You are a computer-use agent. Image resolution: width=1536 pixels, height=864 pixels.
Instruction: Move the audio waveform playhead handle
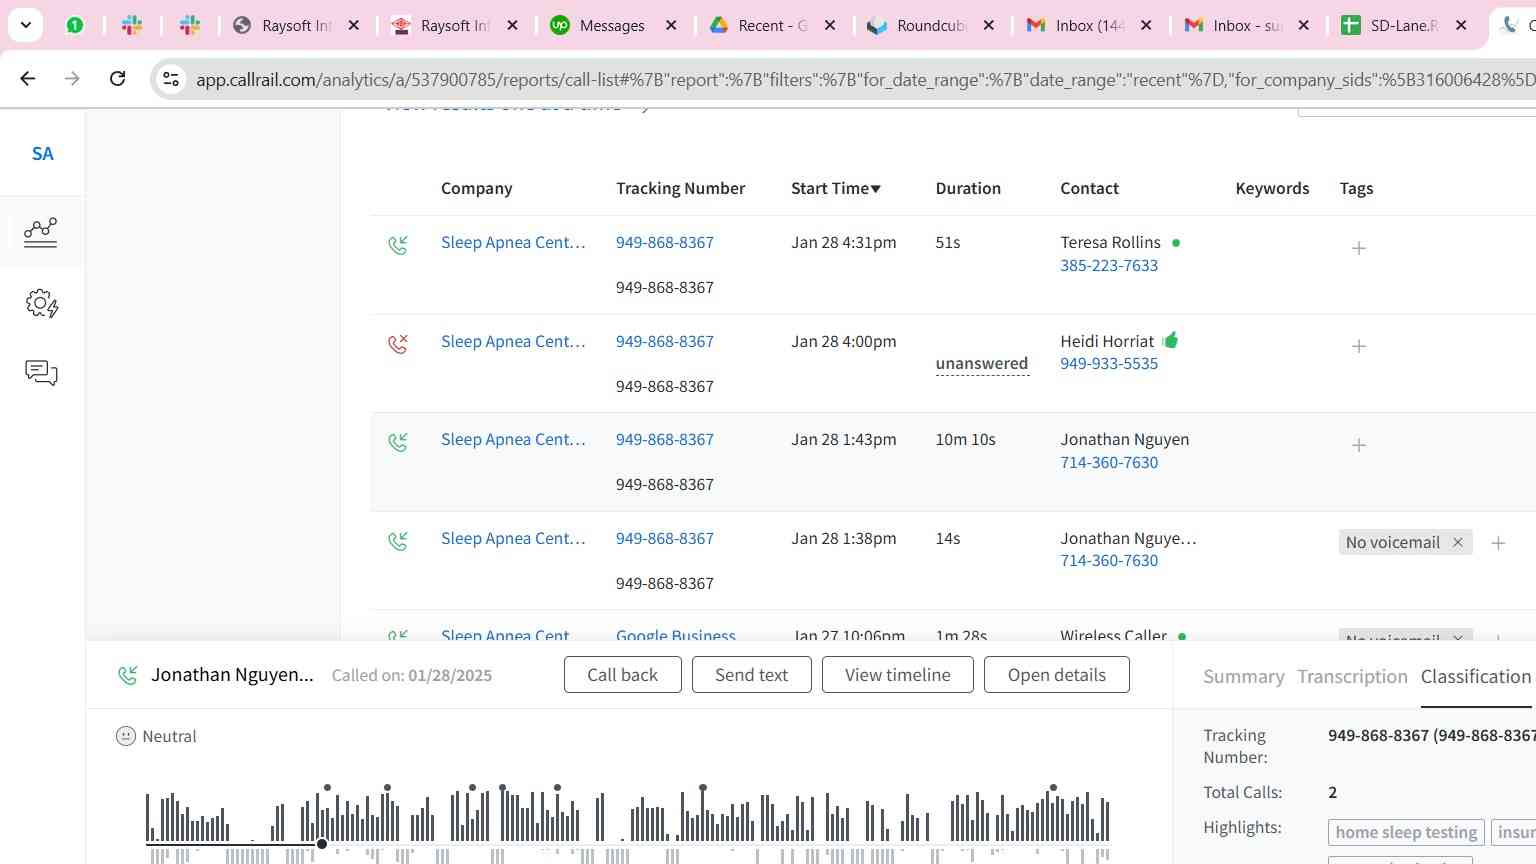tap(322, 844)
